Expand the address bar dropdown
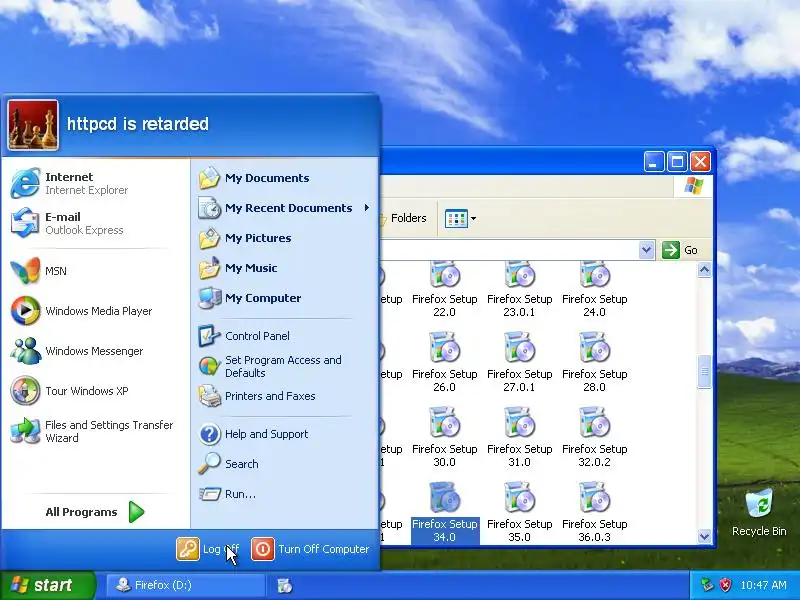The height and width of the screenshot is (600, 800). pos(646,250)
